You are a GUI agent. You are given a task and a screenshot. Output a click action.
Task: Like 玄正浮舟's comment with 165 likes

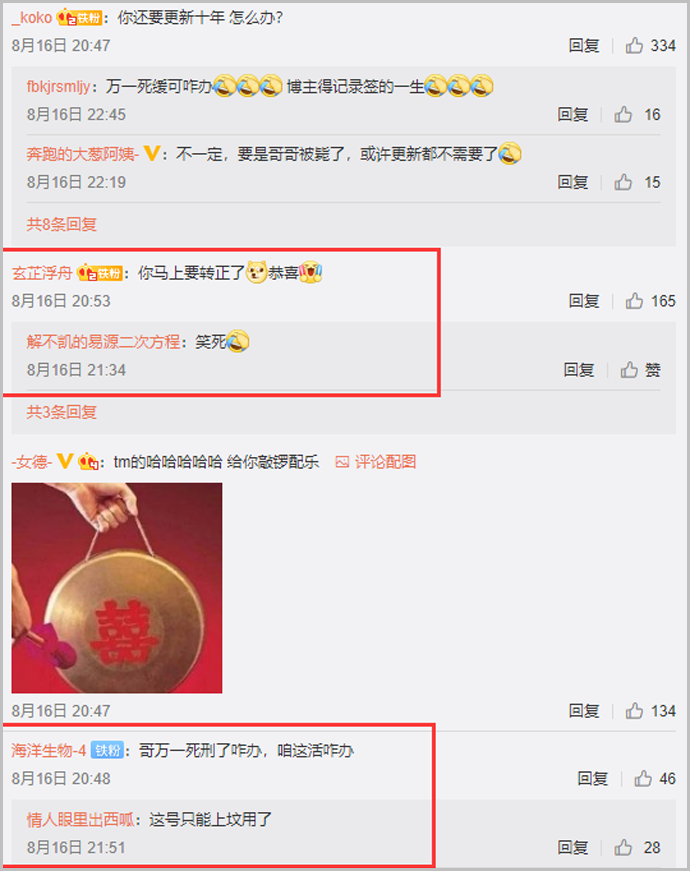(634, 301)
